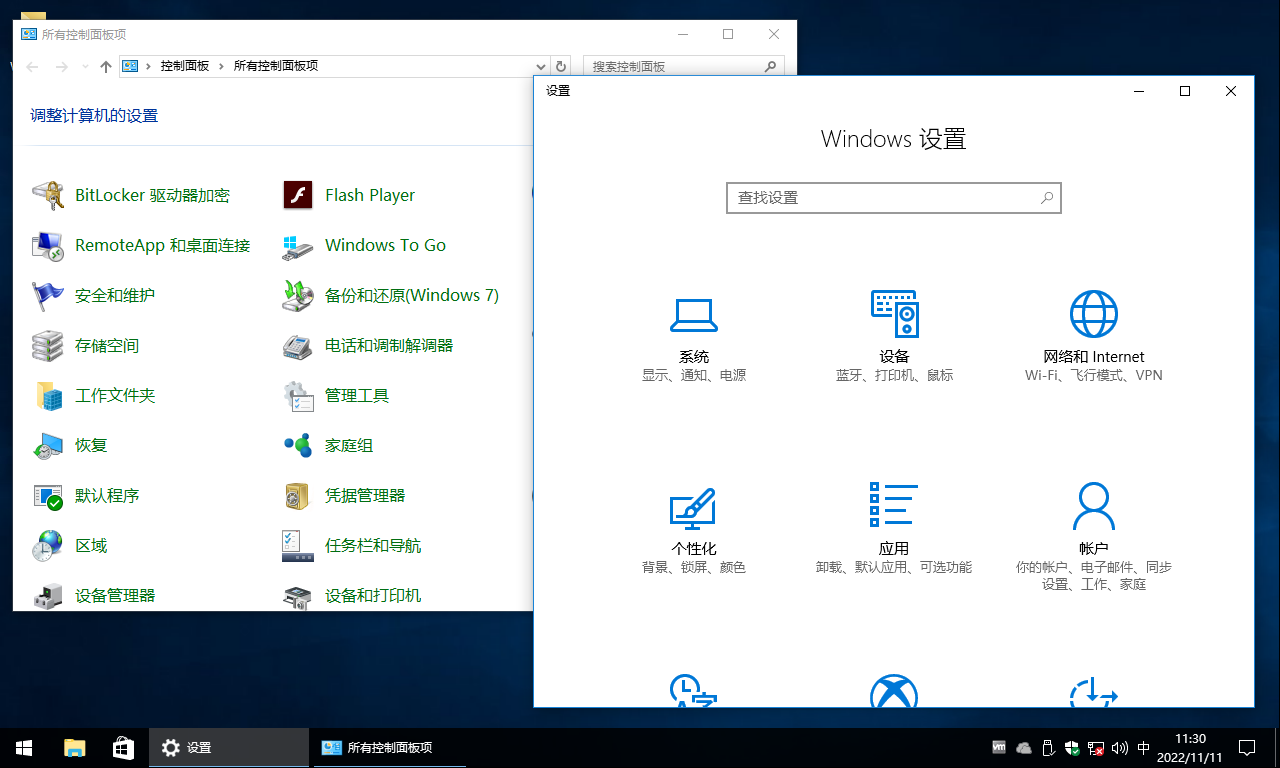Open 应用 list icon in Settings

tap(894, 504)
